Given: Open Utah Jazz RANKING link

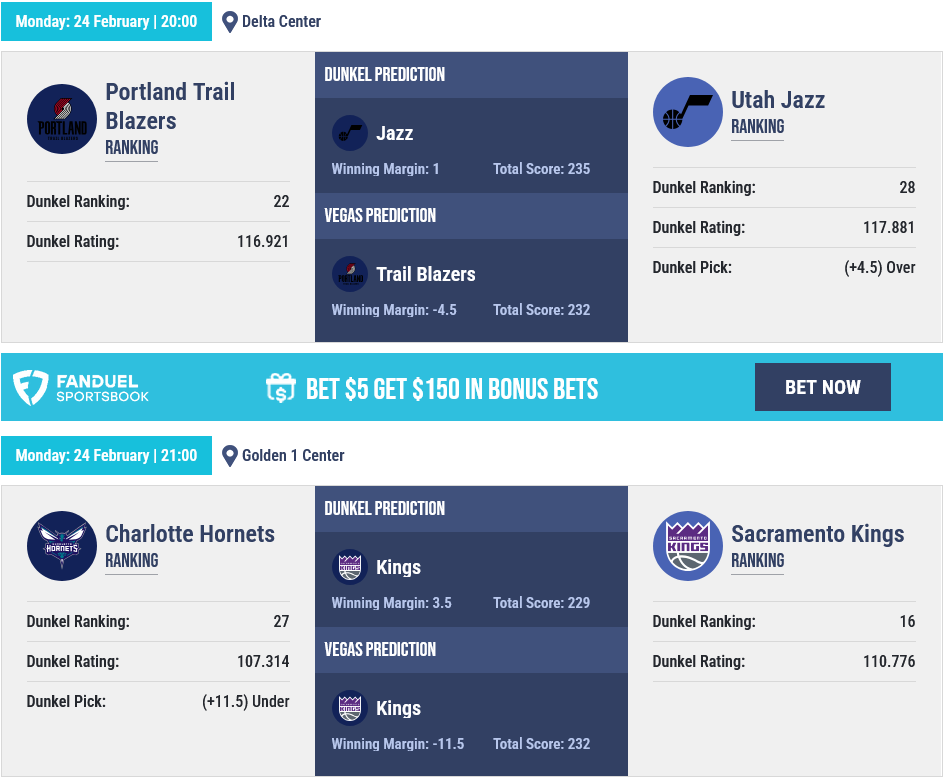Looking at the screenshot, I should coord(757,126).
